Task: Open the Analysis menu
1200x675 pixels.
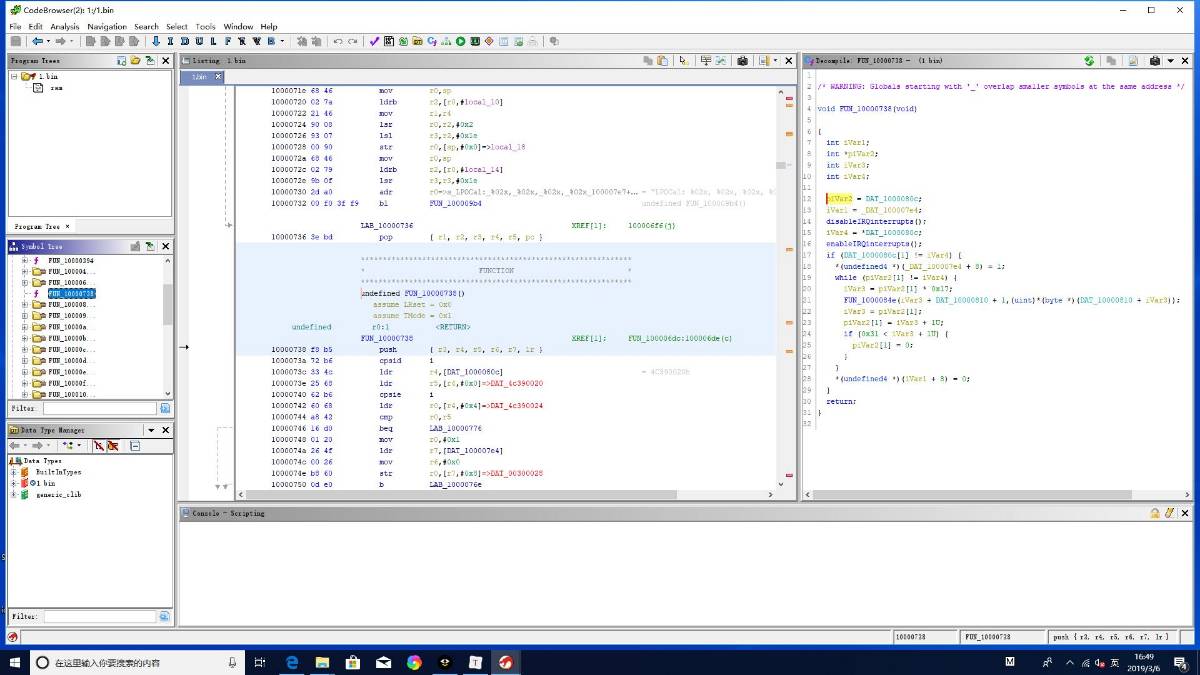Action: point(64,27)
